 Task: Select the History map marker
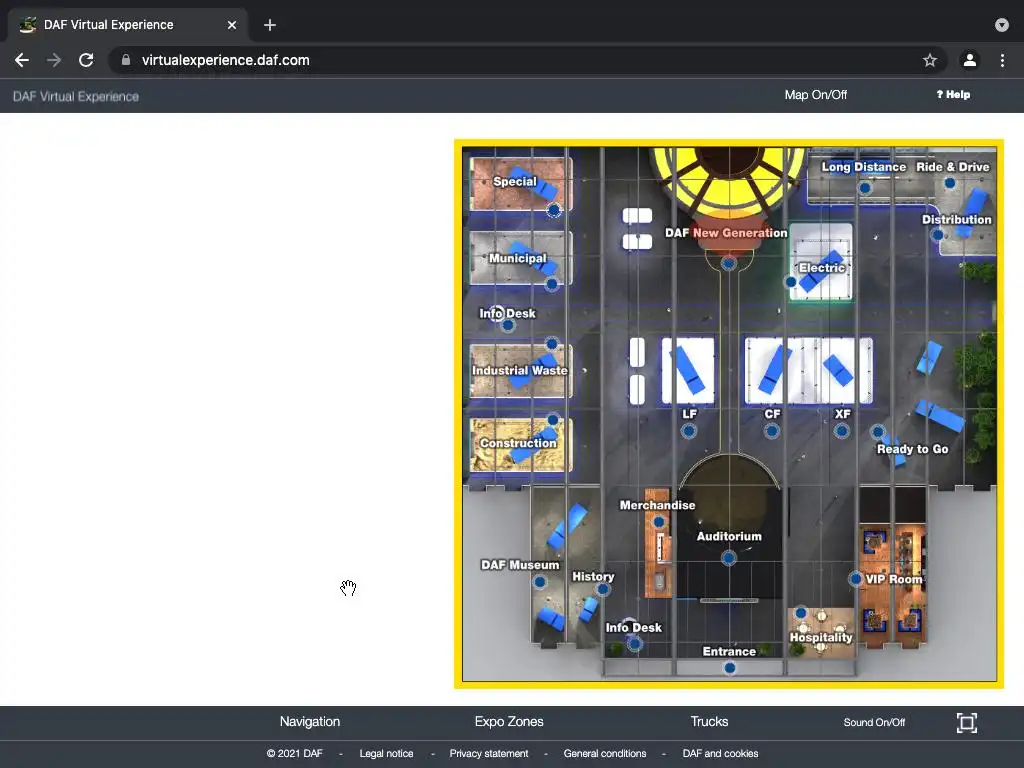603,590
